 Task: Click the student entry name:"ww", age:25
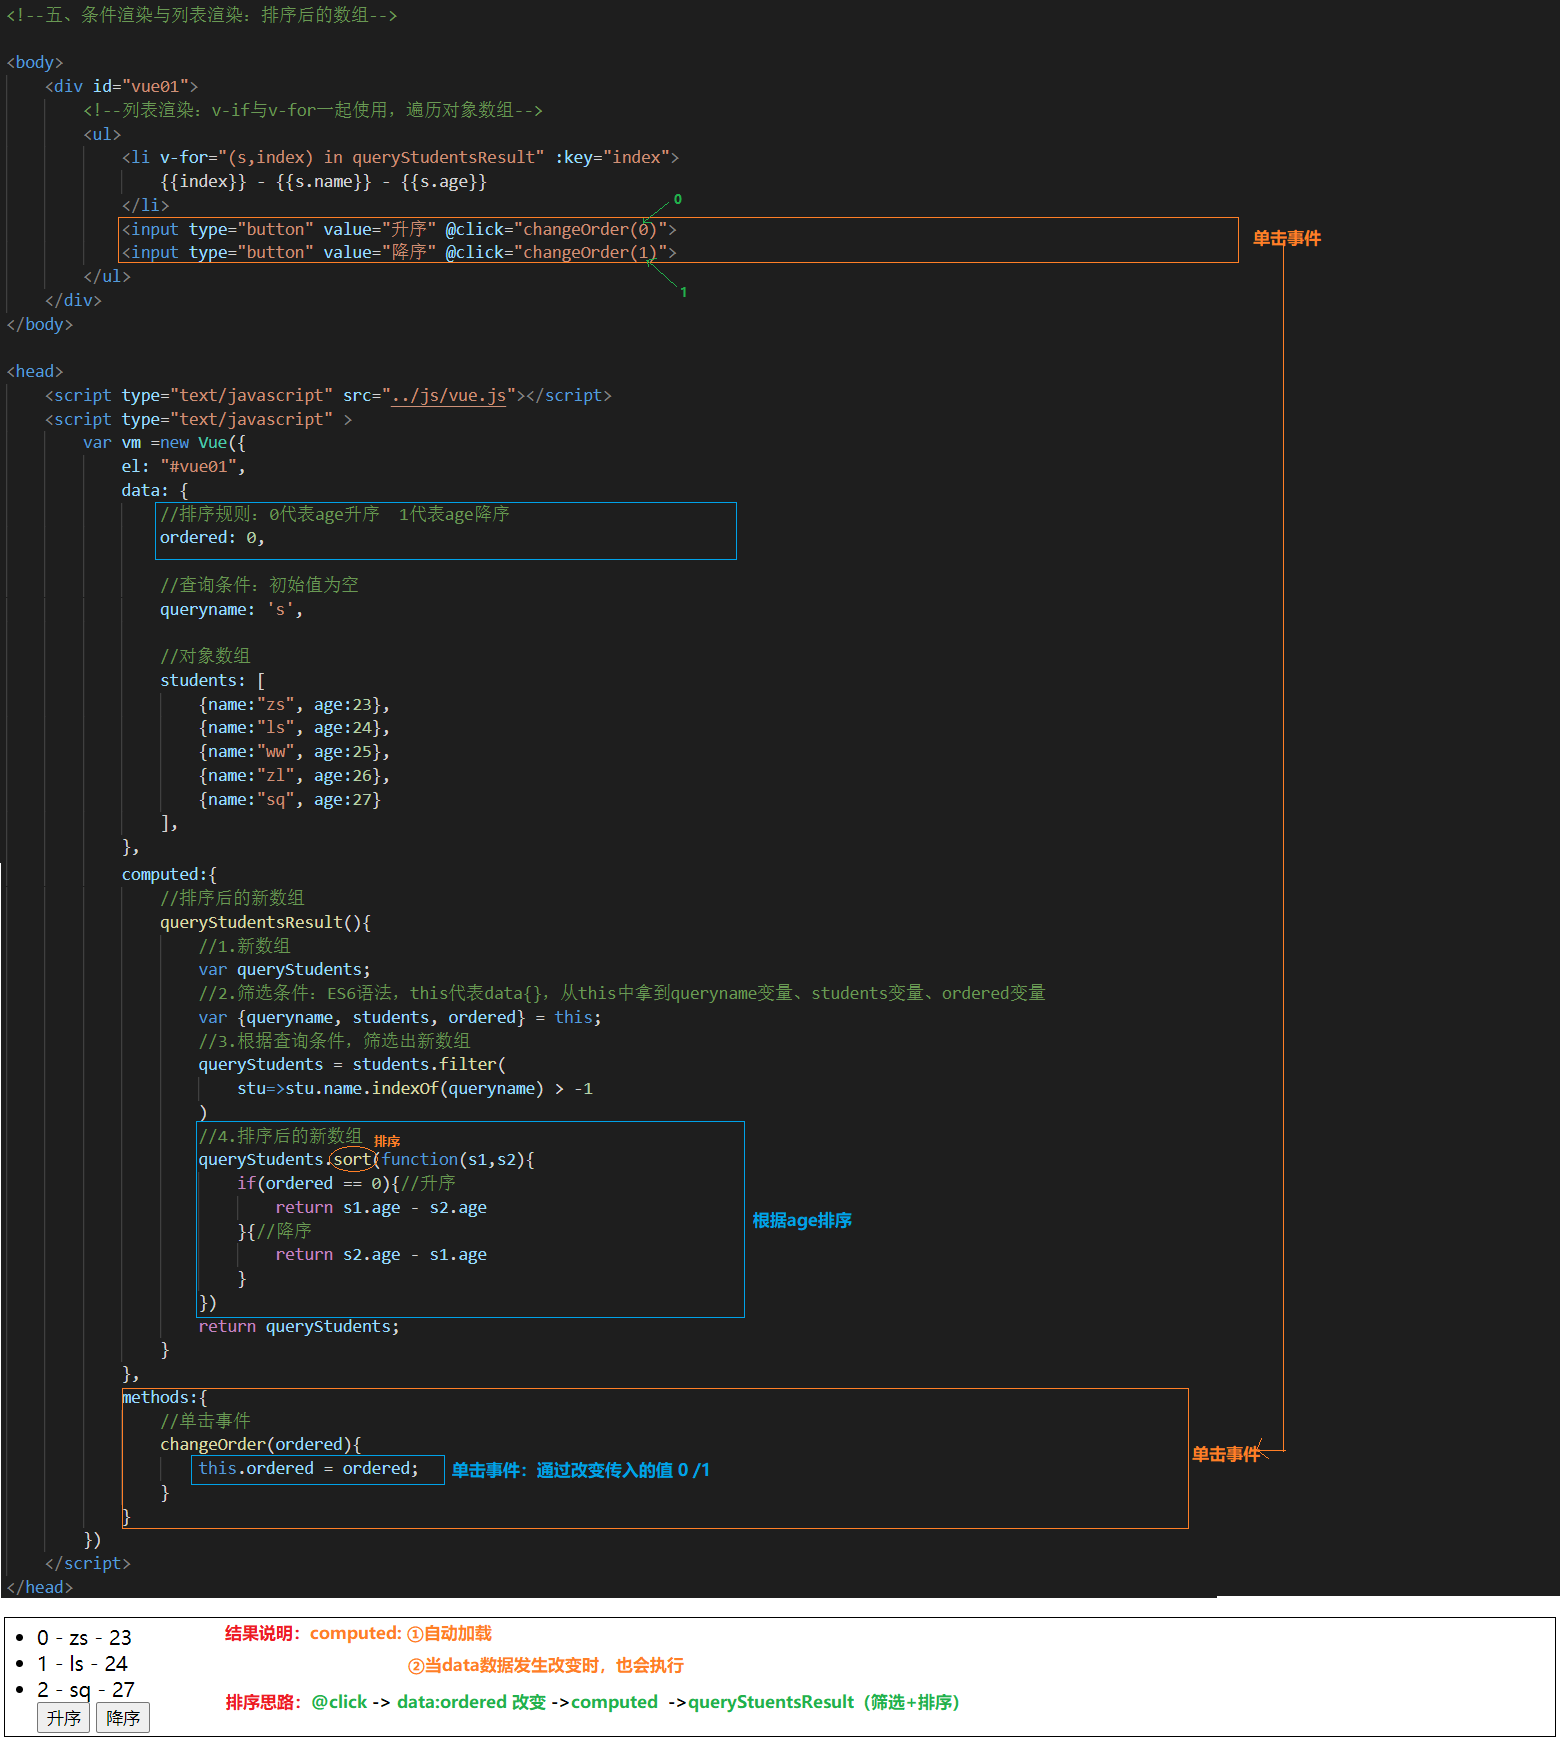point(294,752)
